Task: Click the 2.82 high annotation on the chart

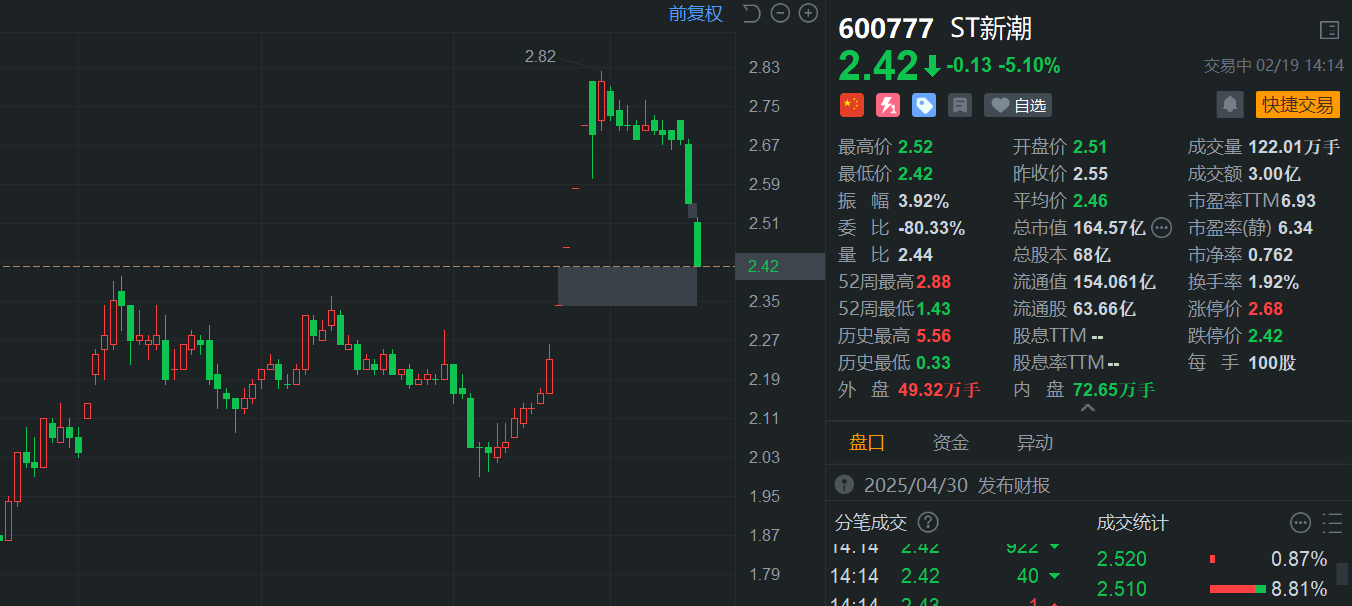Action: coord(540,57)
